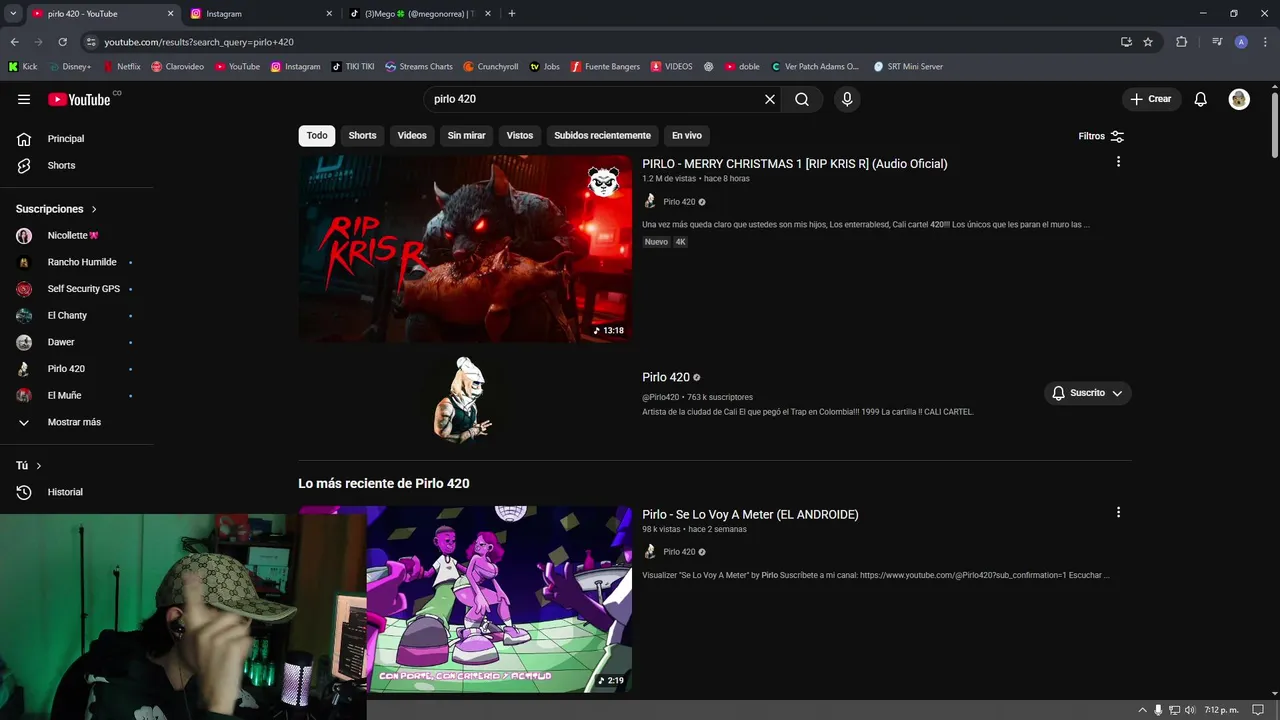Play the RIP KRIS R video thumbnail

(x=465, y=248)
